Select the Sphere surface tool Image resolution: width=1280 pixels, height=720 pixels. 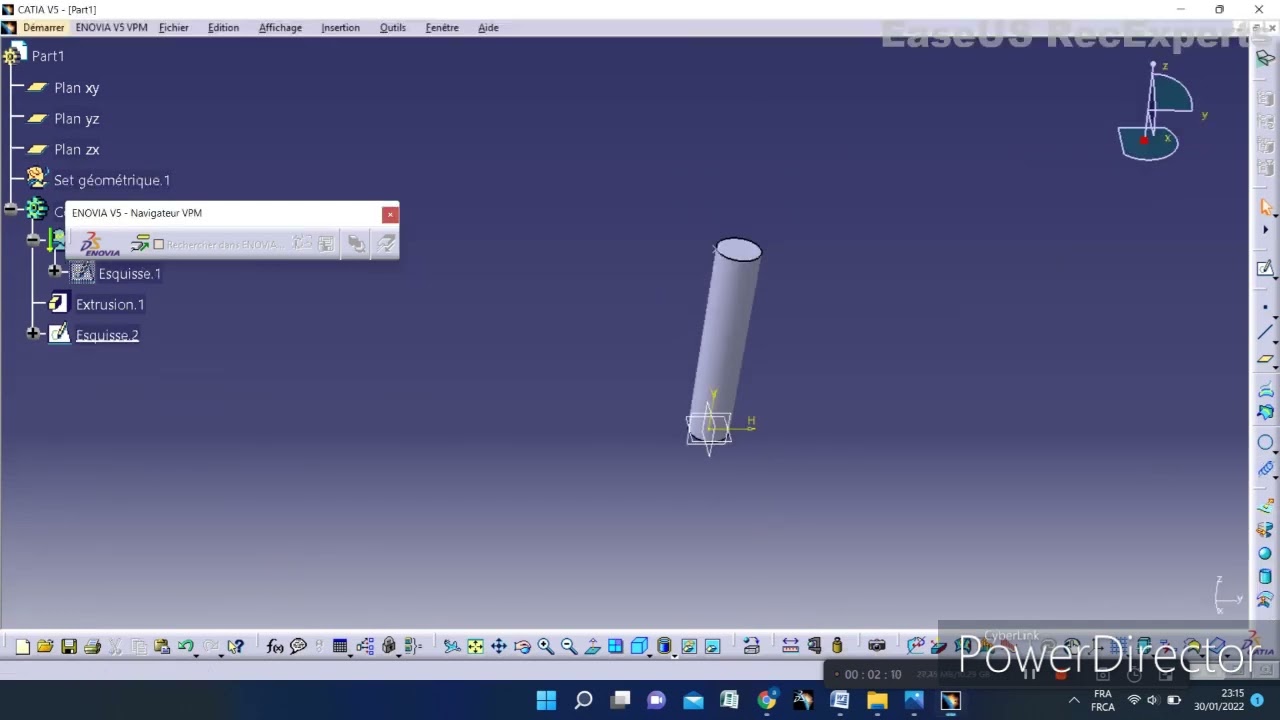pyautogui.click(x=1266, y=553)
